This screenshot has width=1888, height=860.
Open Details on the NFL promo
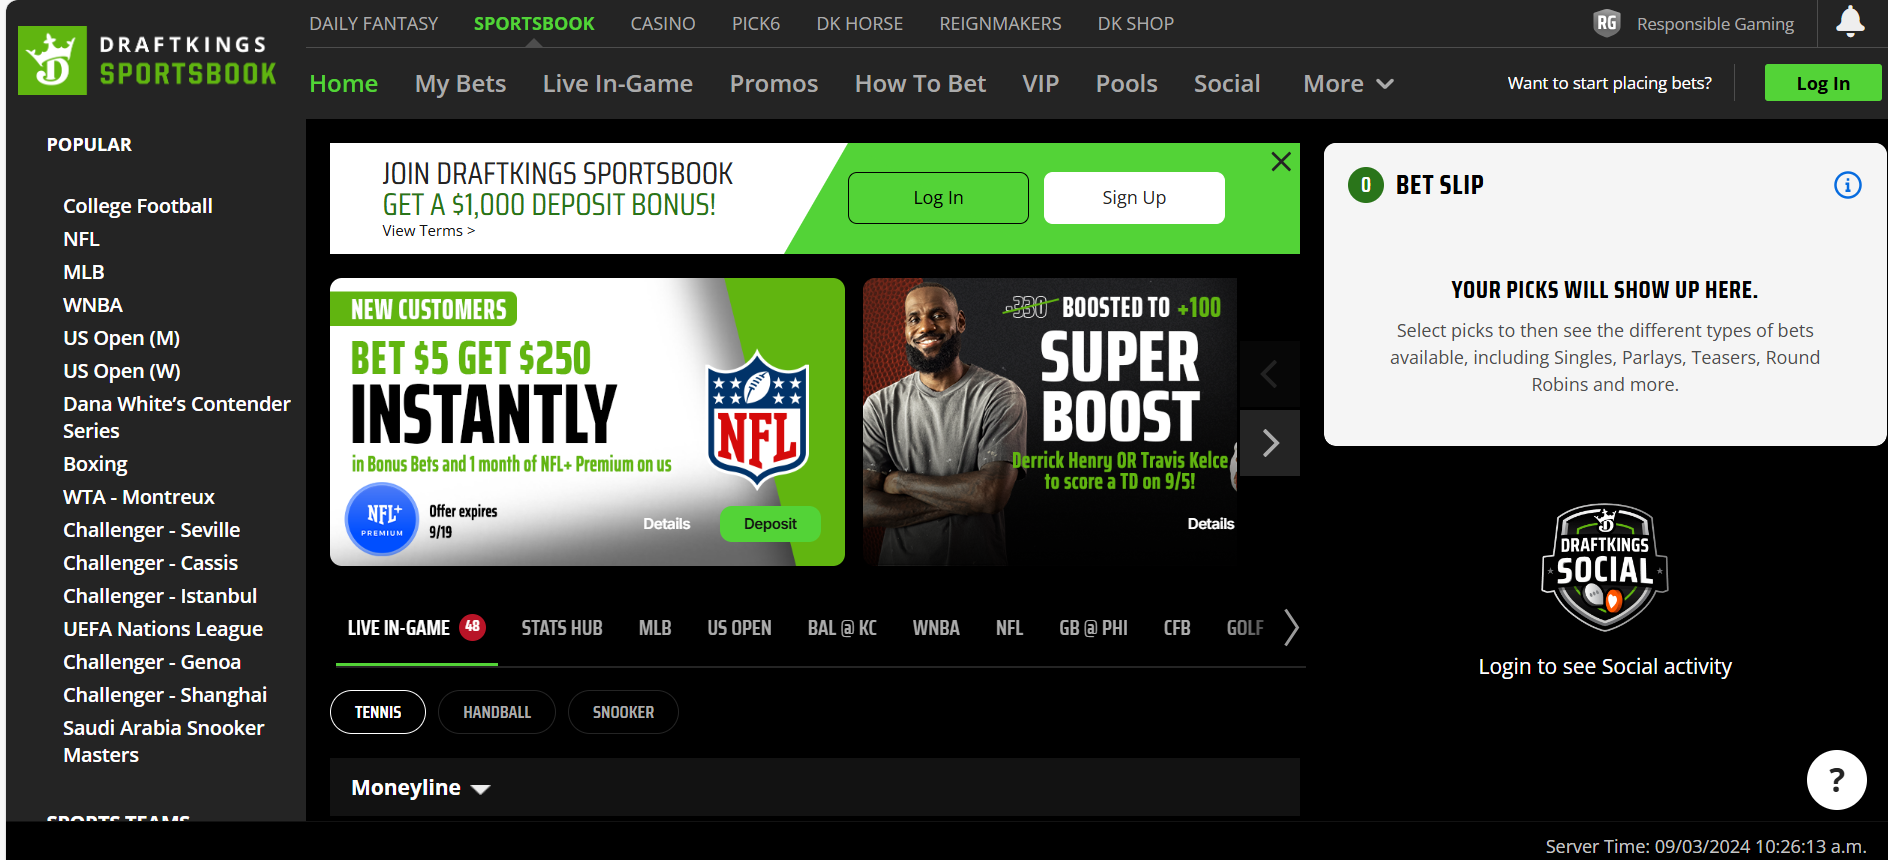coord(667,524)
